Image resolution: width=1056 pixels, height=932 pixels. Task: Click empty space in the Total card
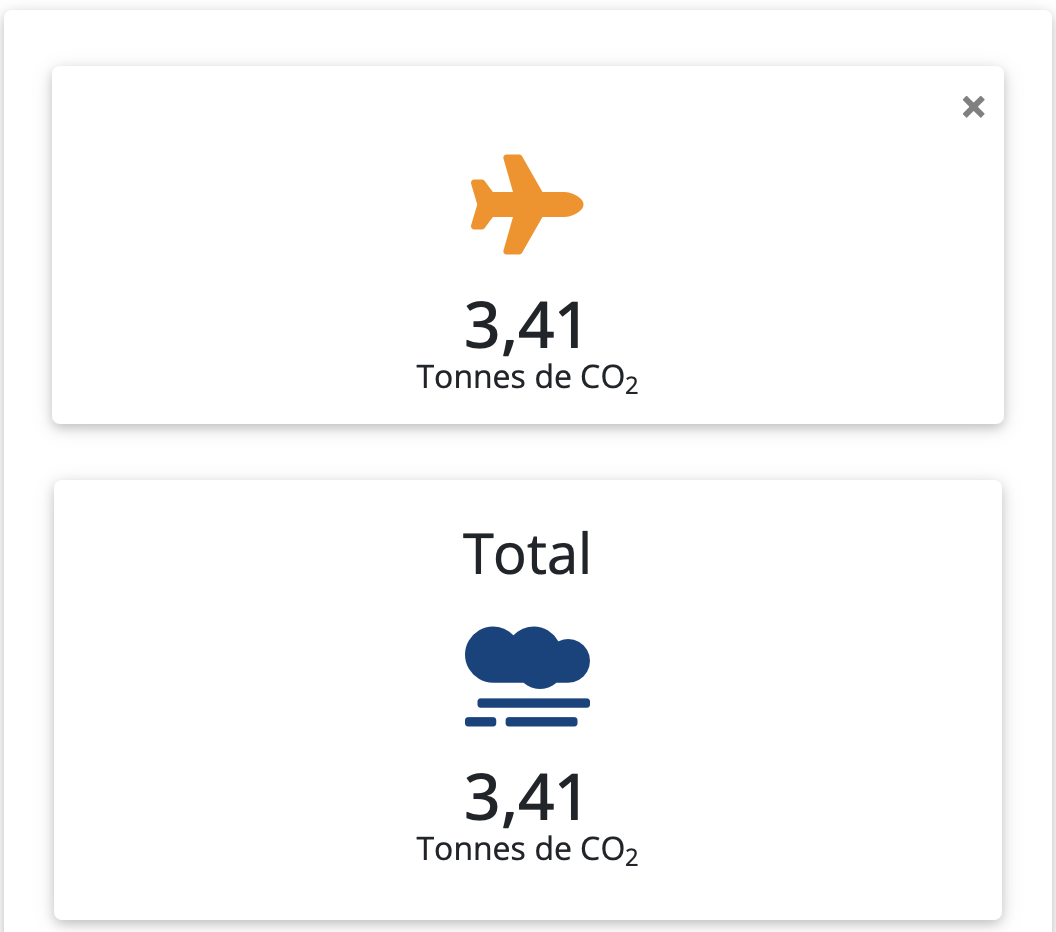250,700
